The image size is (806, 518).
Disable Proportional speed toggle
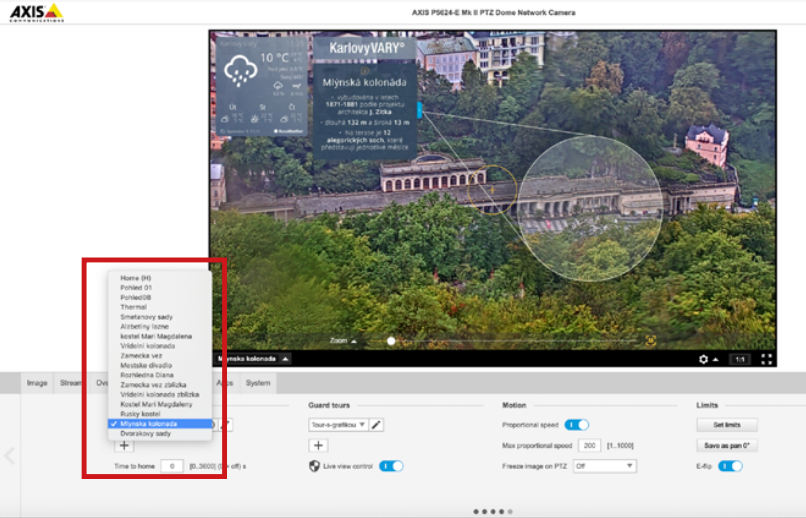577,425
